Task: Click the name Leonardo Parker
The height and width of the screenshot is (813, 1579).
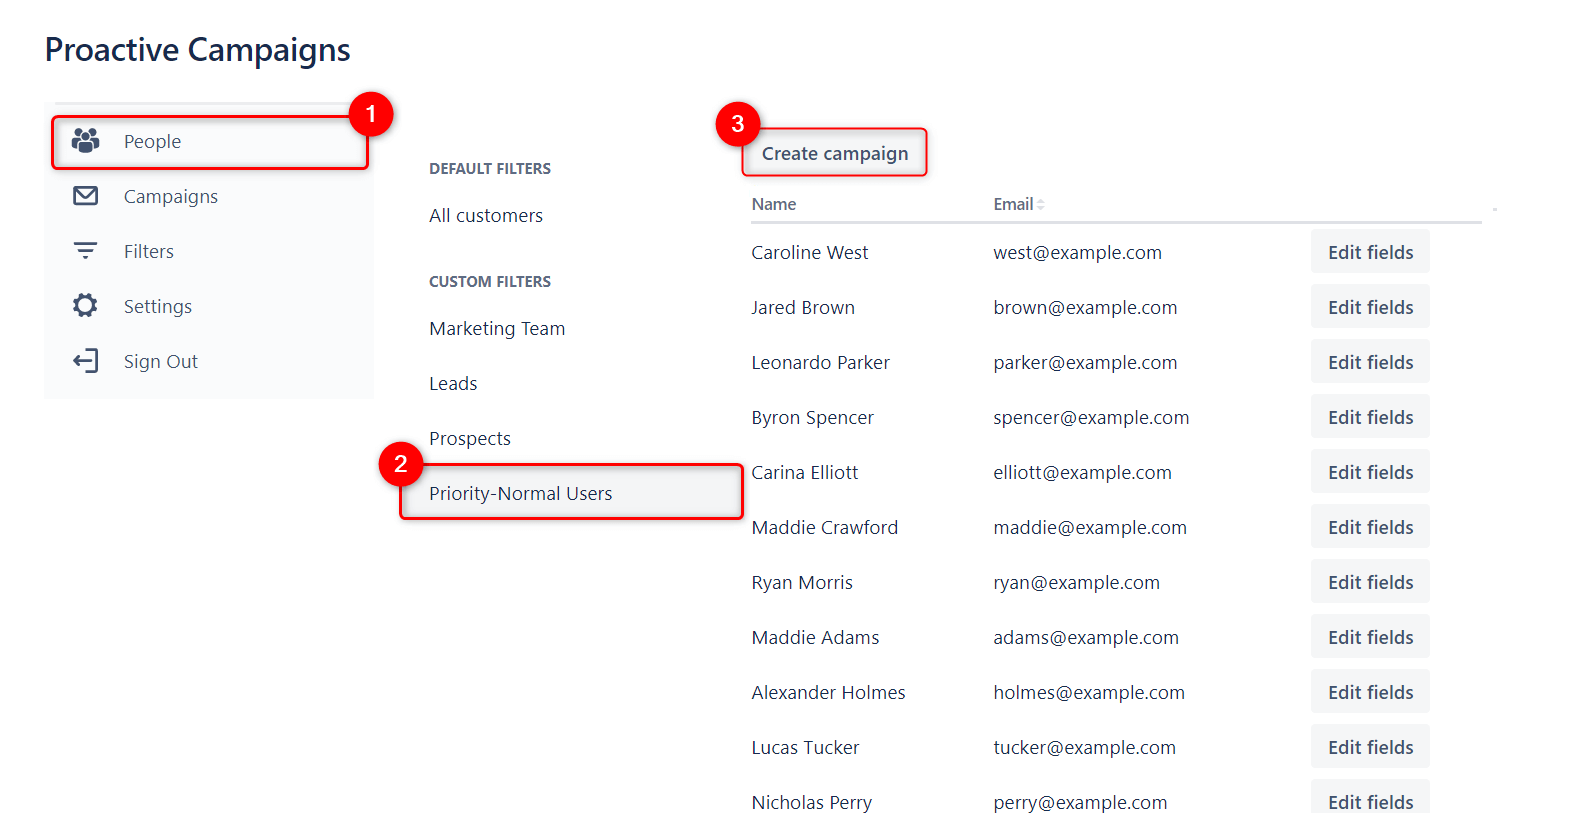Action: coord(820,363)
